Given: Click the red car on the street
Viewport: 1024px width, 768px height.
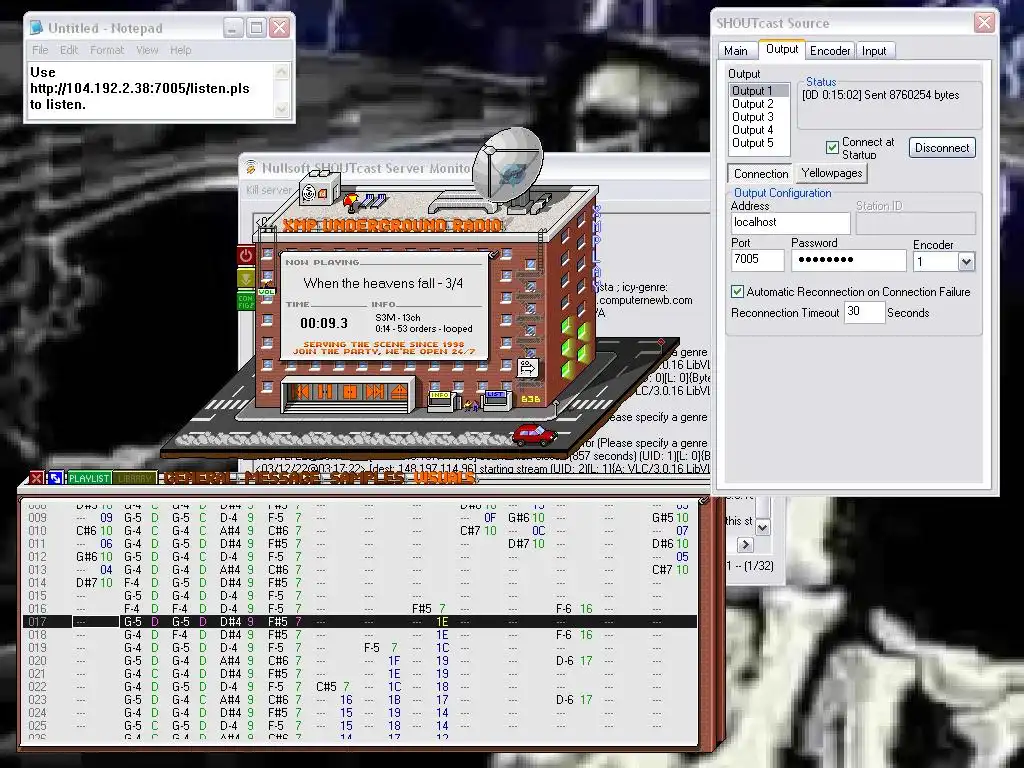Looking at the screenshot, I should [x=534, y=434].
